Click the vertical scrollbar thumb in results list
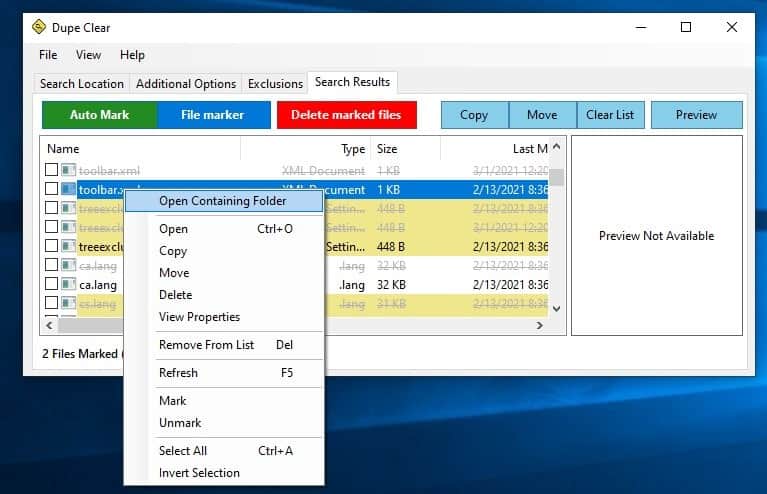This screenshot has width=767, height=494. tap(556, 177)
